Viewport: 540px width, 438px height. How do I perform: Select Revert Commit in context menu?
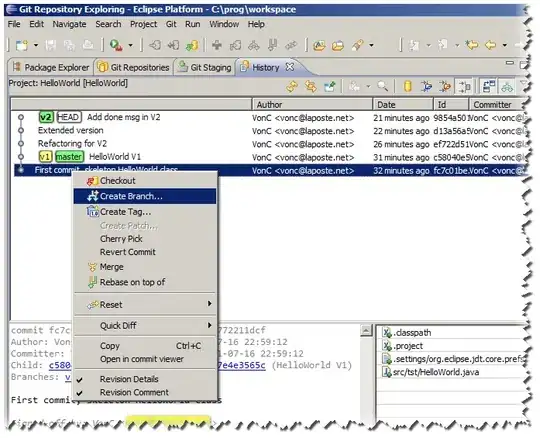[x=145, y=252]
